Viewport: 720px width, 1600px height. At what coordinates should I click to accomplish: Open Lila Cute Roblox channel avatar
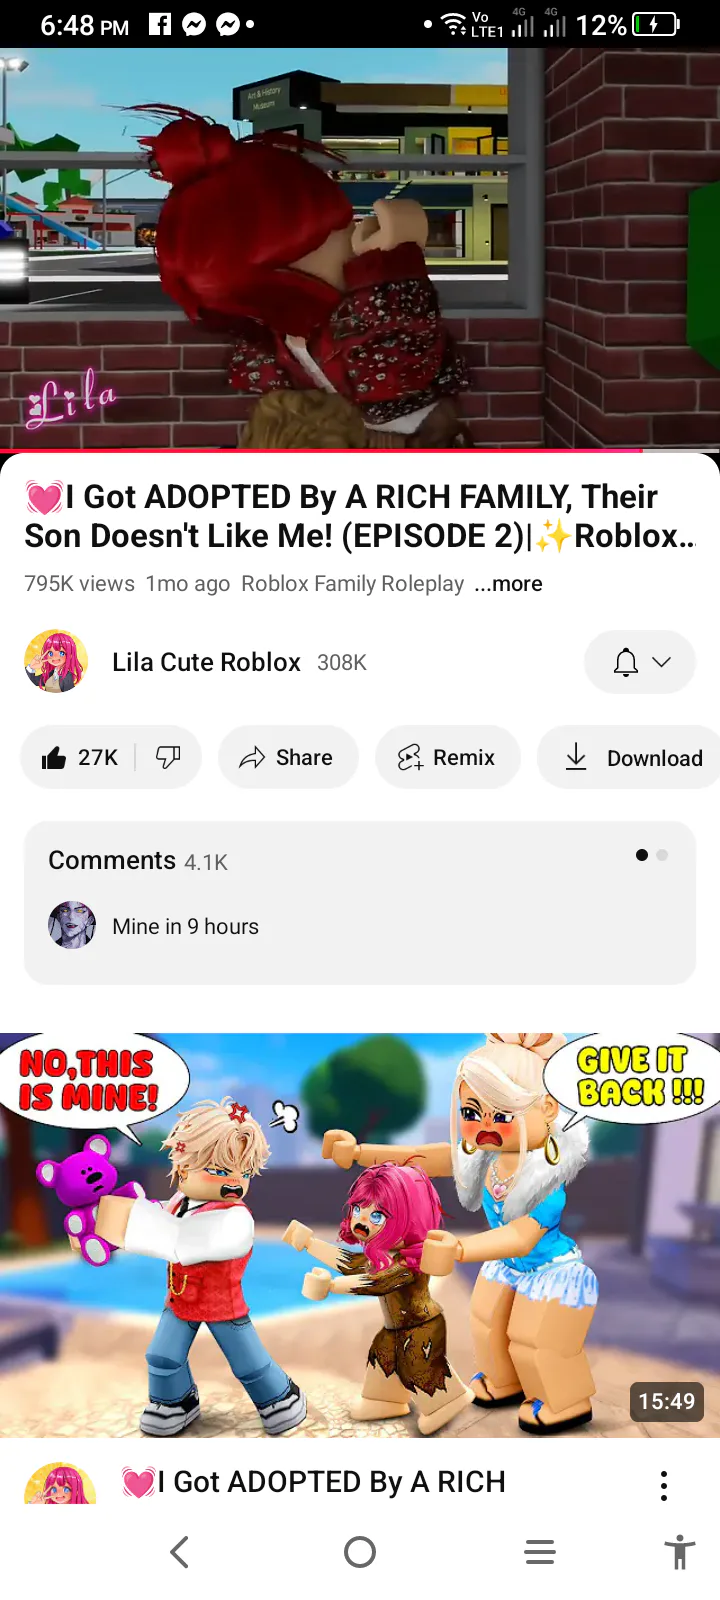tap(56, 661)
